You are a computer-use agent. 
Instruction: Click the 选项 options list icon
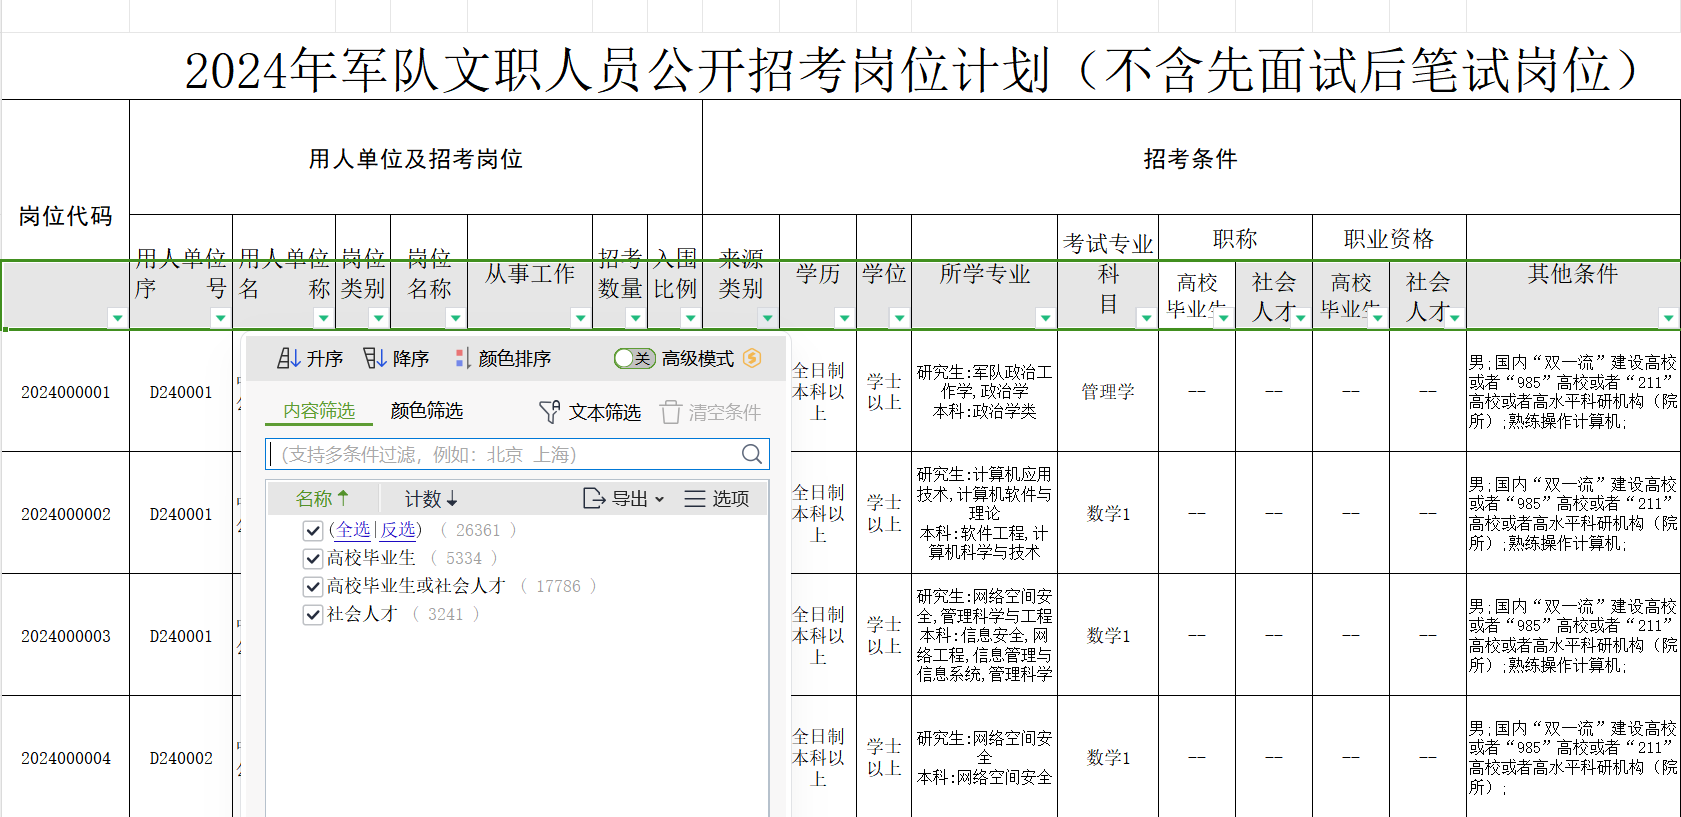pos(695,498)
